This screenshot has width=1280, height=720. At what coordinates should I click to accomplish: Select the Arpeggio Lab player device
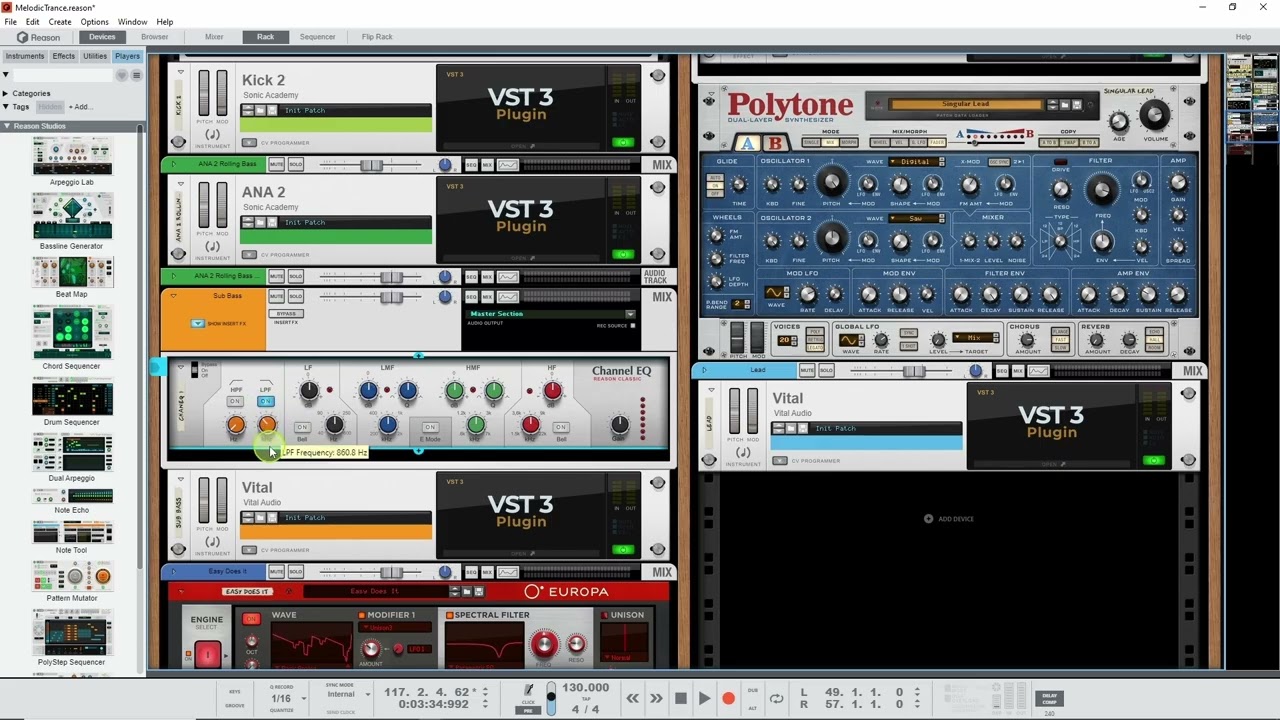click(x=72, y=160)
